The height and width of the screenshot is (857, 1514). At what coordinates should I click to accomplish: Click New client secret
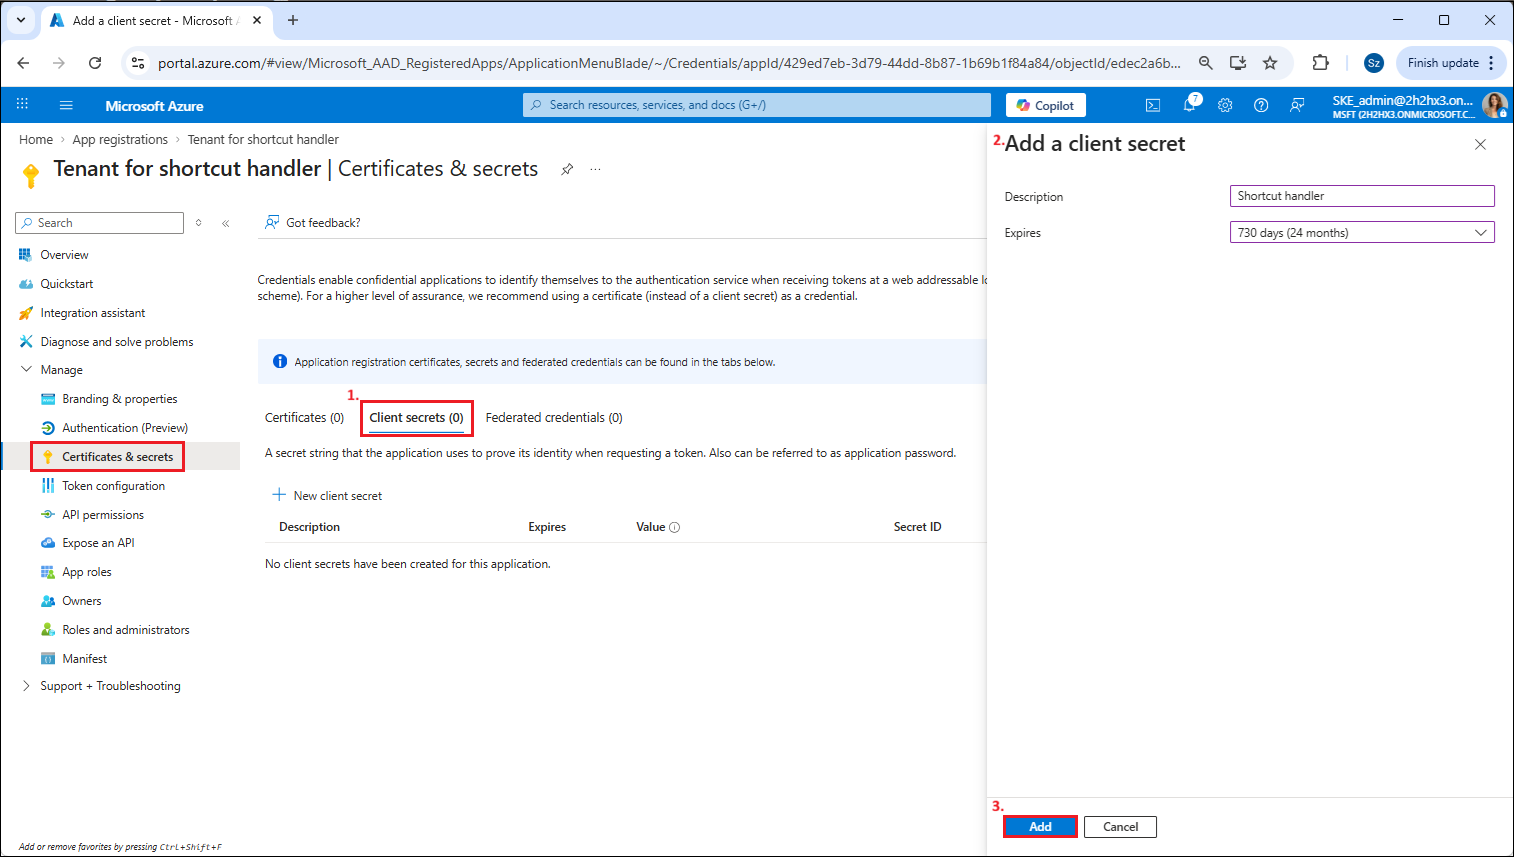point(328,496)
